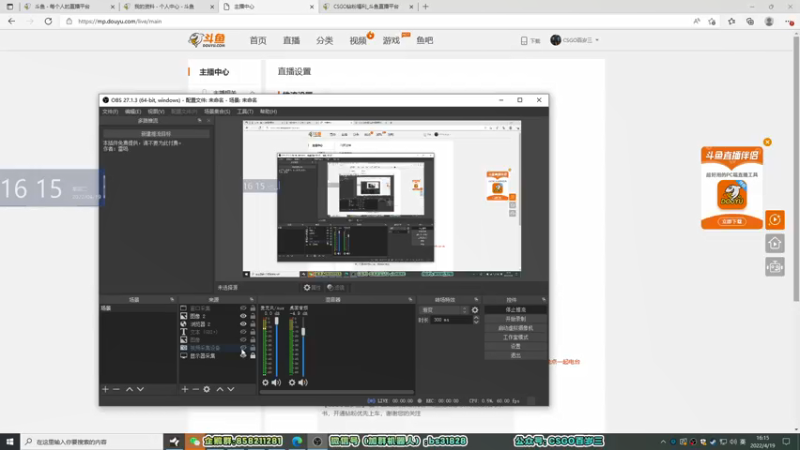
Task: Toggle visibility of 图像 2 source
Action: click(243, 316)
